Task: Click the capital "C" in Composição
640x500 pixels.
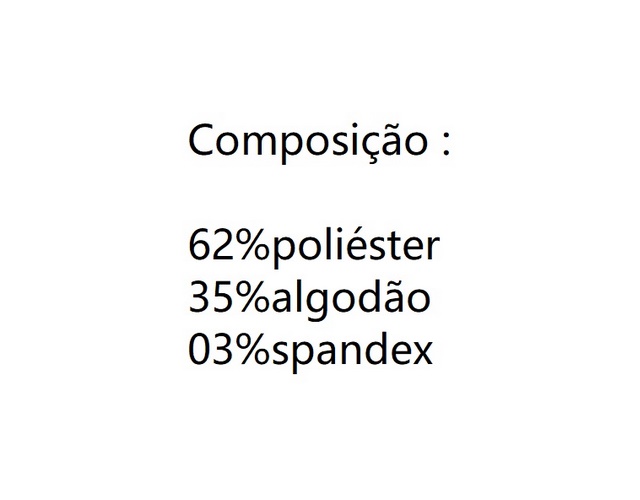Action: [x=201, y=139]
